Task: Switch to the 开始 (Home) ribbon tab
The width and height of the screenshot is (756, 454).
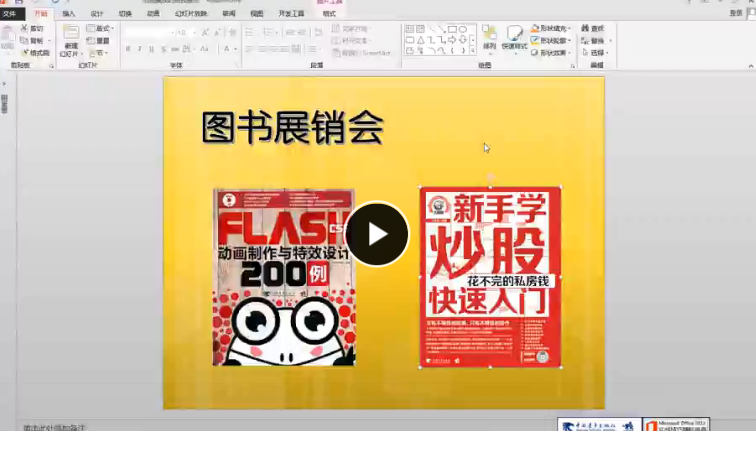Action: click(x=41, y=13)
